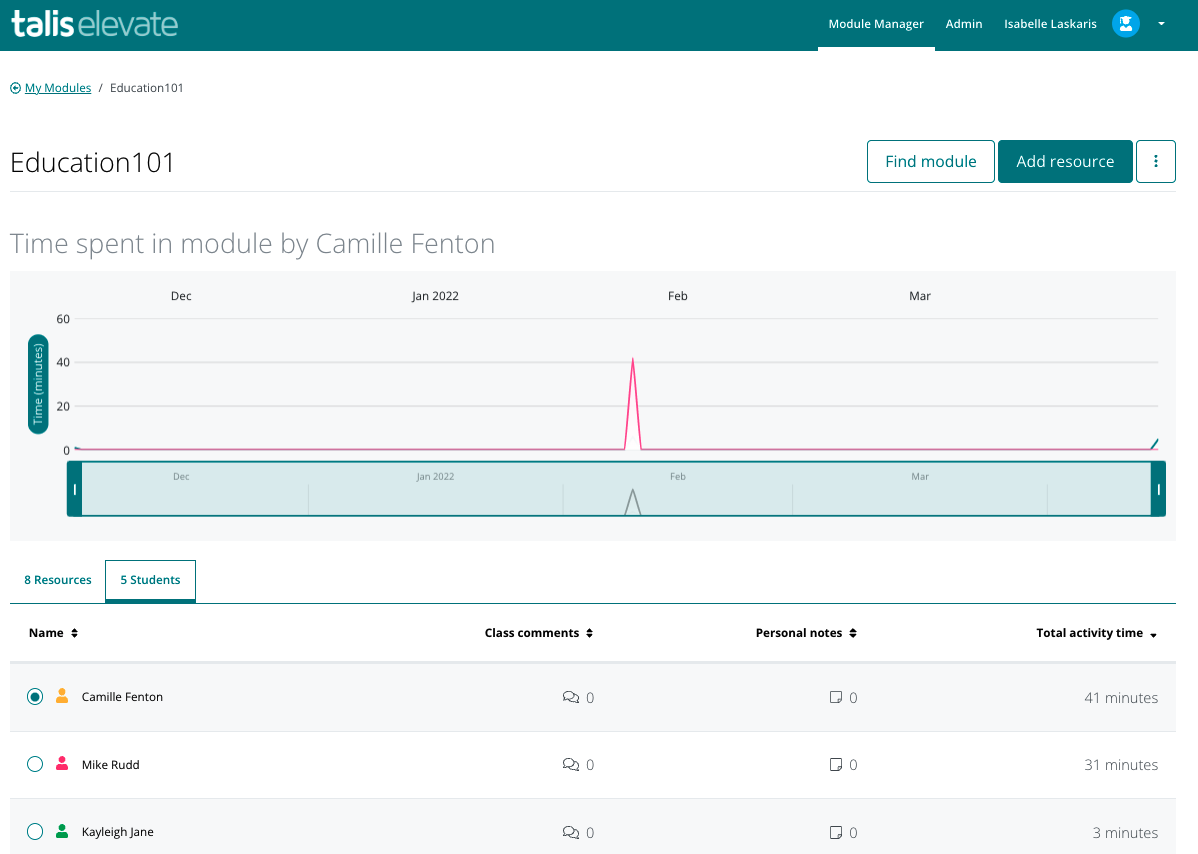
Task: Select Kayleigh Jane radio button
Action: [34, 831]
